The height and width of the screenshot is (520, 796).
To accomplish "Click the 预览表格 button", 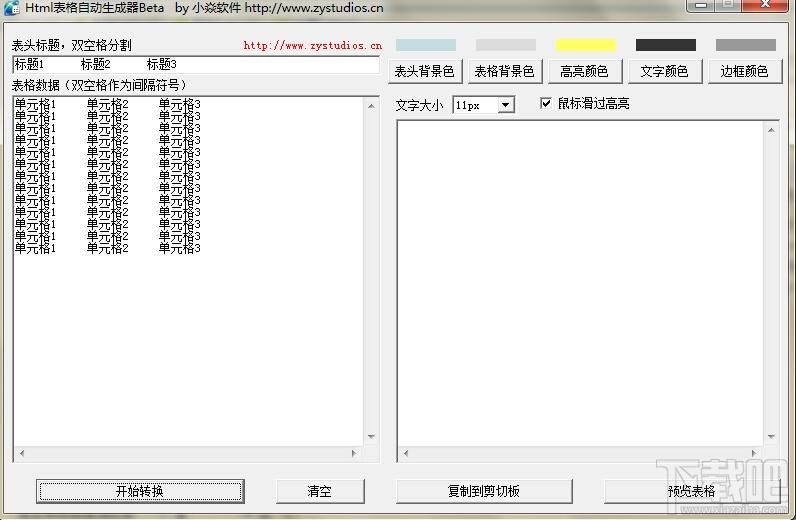I will click(x=692, y=491).
